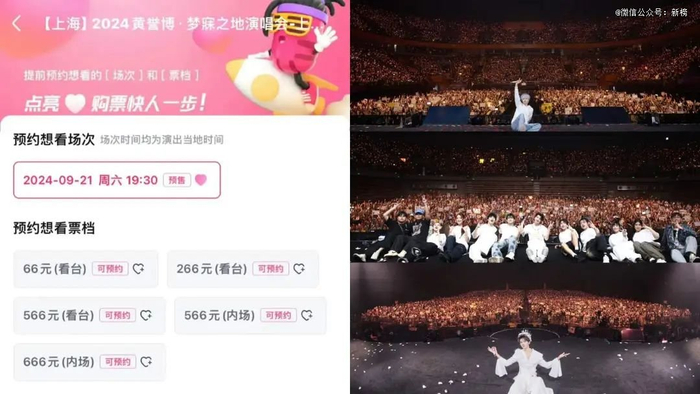700x394 pixels.
Task: Select the 666元 (内场) ticket tier
Action: 89,361
